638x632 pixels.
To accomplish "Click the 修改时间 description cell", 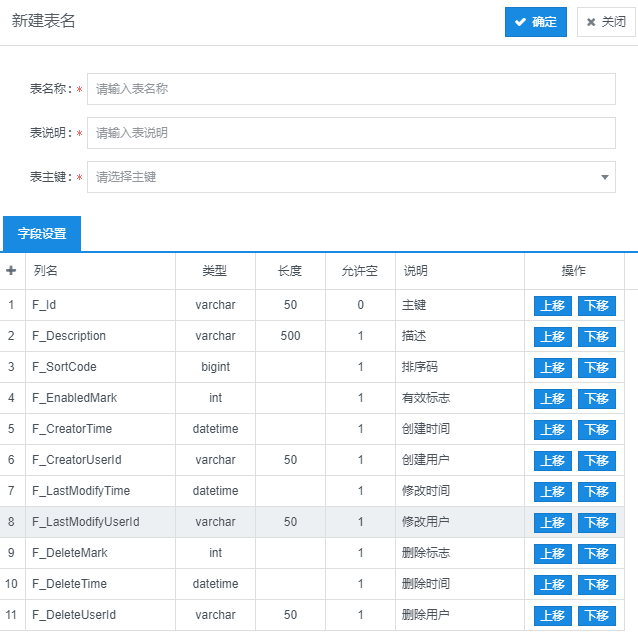I will [x=460, y=491].
